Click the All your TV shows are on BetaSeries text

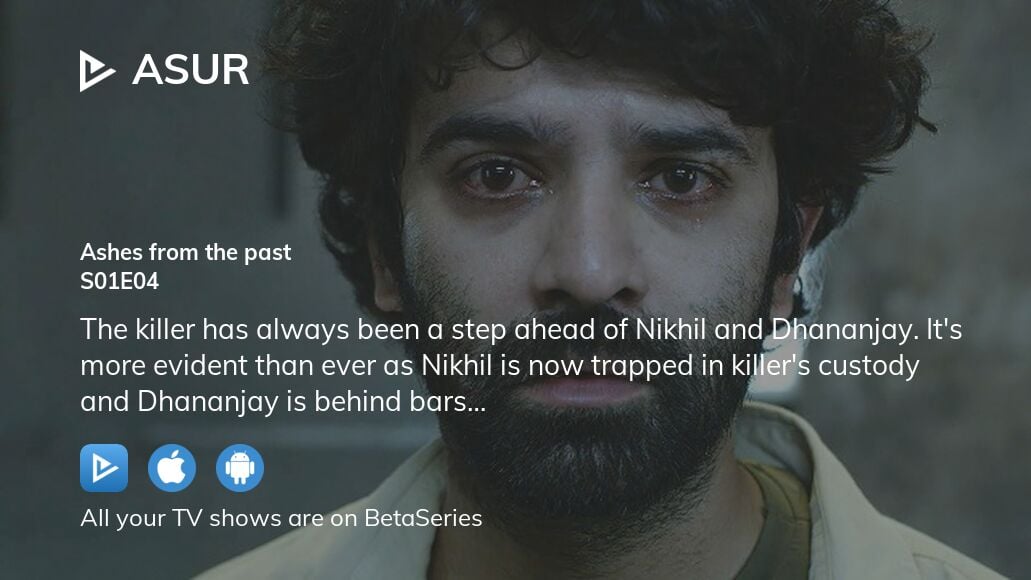(281, 518)
